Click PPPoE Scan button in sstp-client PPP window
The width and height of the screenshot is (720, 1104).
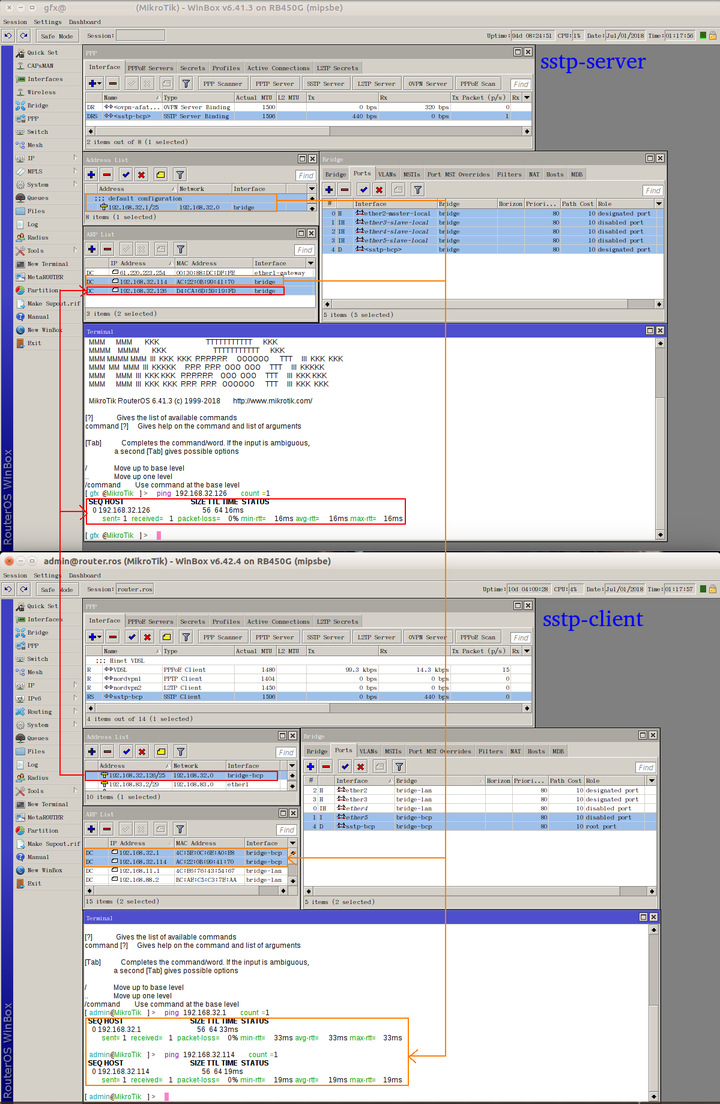pyautogui.click(x=478, y=636)
